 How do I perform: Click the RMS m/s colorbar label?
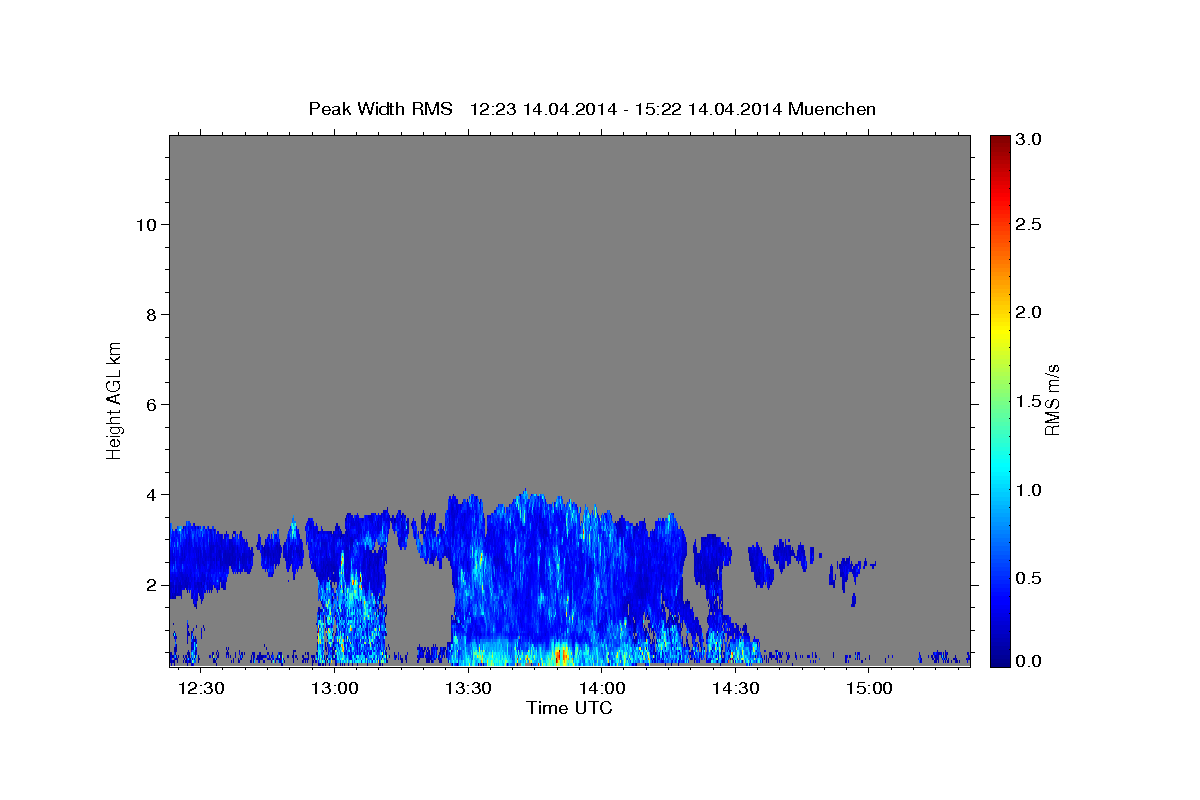coord(1052,400)
